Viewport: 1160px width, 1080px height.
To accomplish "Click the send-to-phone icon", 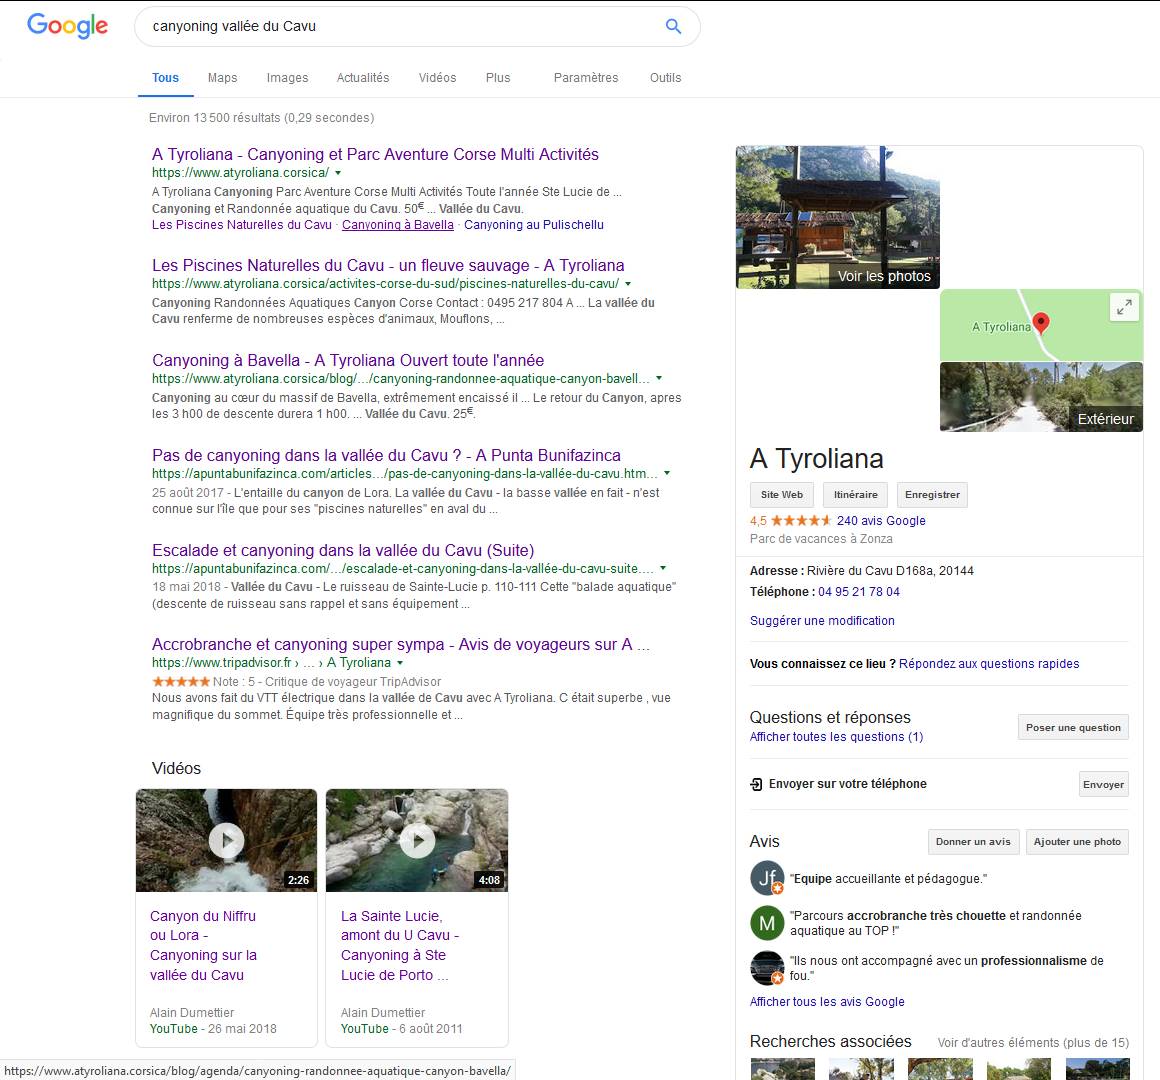I will coord(756,784).
